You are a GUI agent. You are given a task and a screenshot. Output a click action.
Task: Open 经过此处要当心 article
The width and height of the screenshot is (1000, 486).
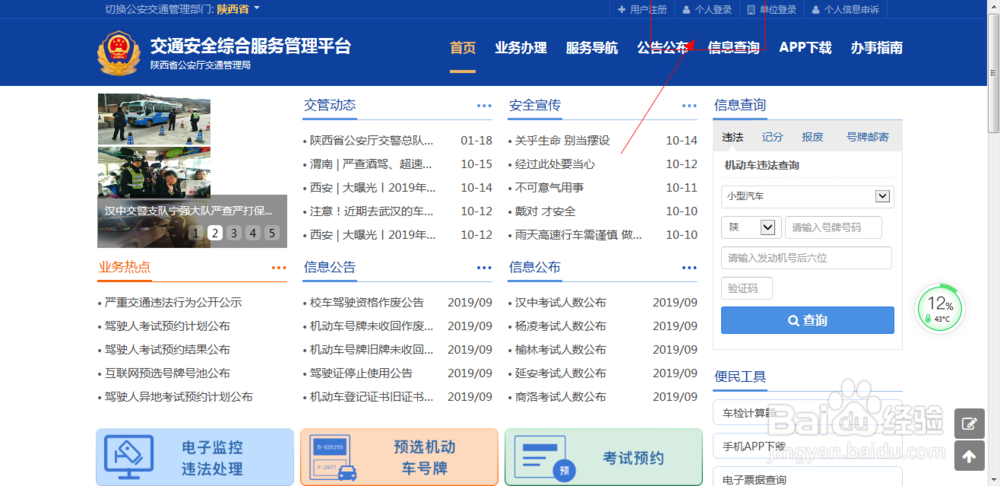(555, 164)
